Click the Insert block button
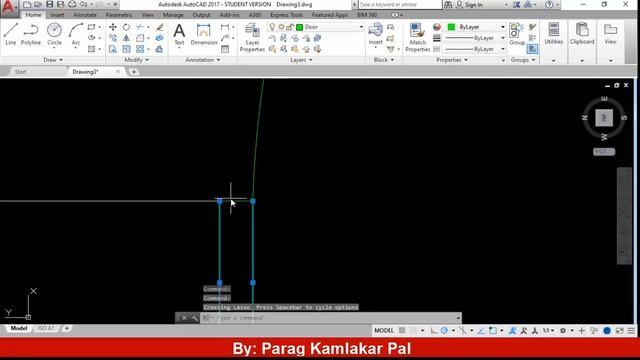Viewport: 640px width, 360px height. [x=376, y=34]
